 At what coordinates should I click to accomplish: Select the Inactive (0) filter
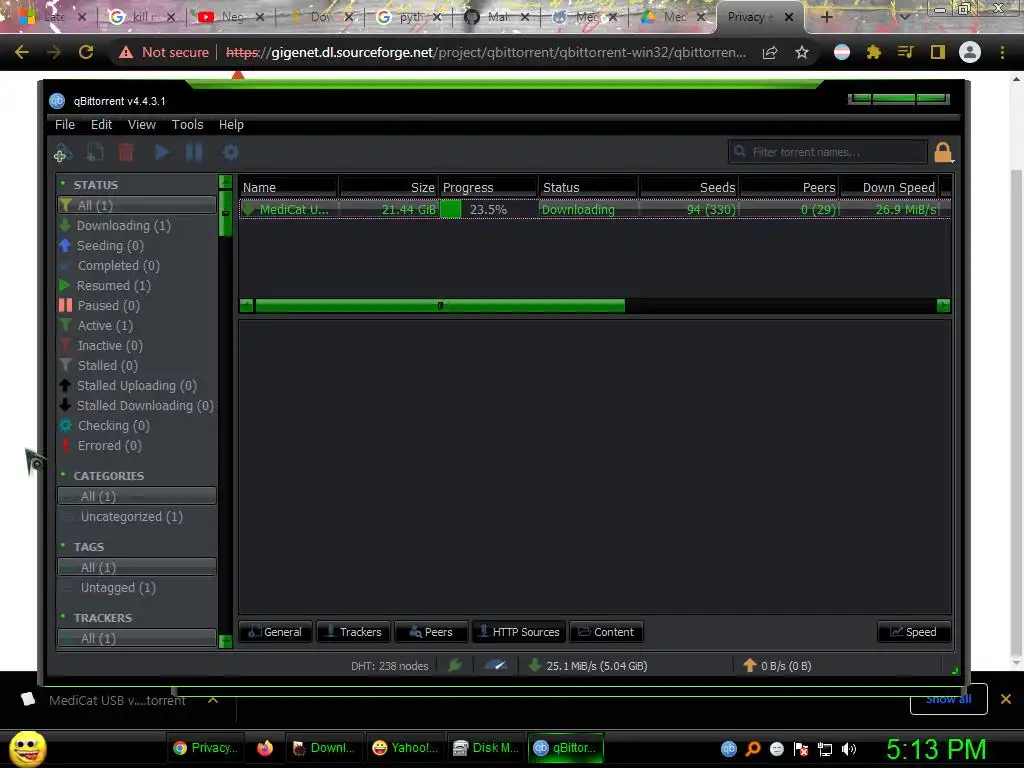click(136, 345)
